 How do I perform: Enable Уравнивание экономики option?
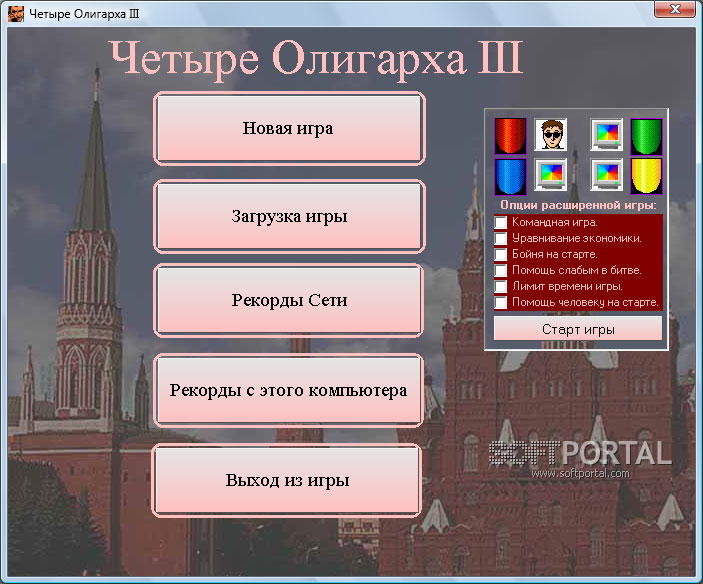(500, 238)
